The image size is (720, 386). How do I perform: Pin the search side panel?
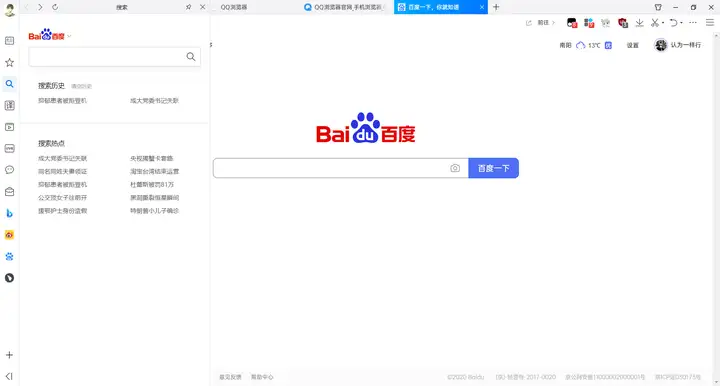(188, 7)
